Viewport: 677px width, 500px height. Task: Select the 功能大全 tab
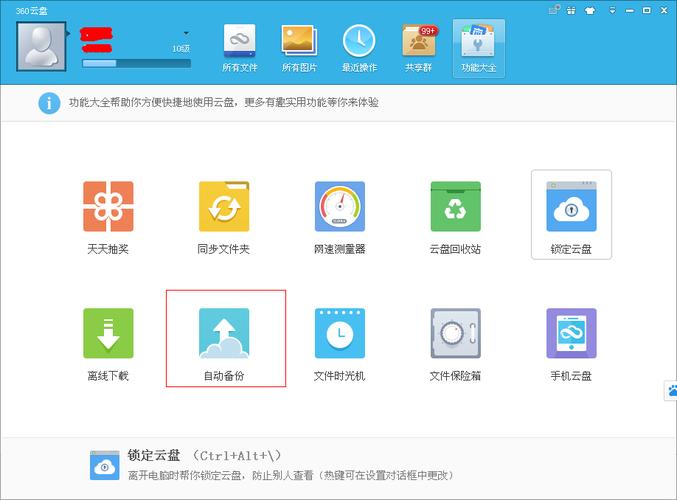click(x=478, y=48)
